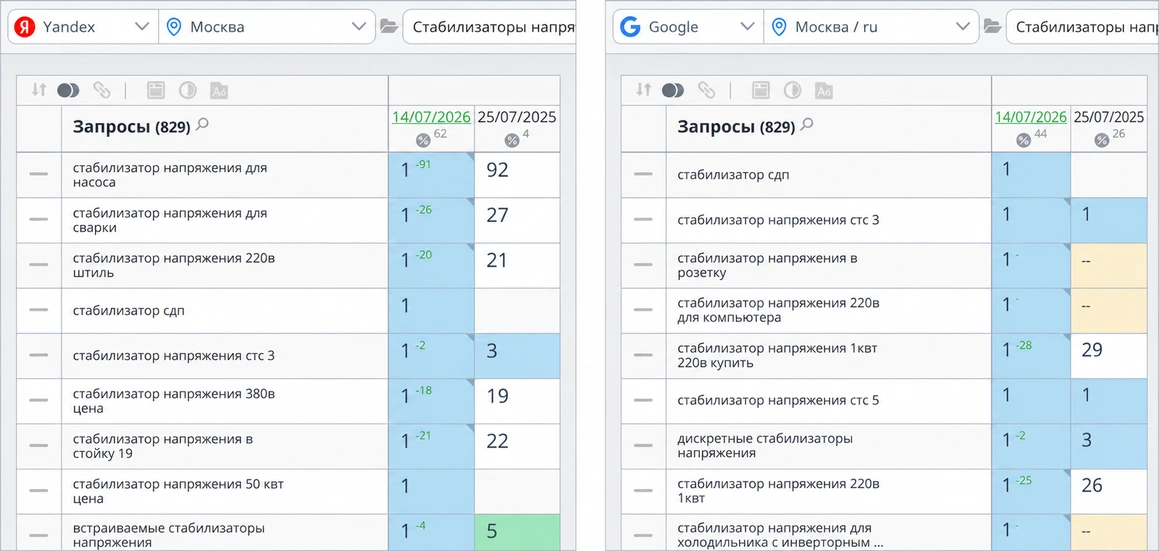The image size is (1159, 551).
Task: Click the dash handle beside стабилизатор напряжения 220в штиль
Action: point(38,265)
